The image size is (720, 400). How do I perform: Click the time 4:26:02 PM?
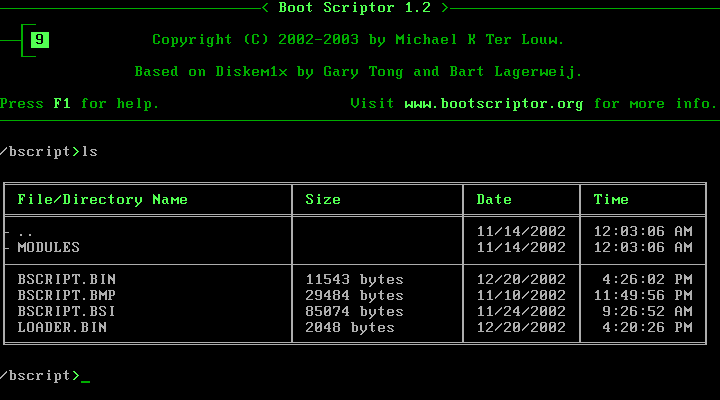(x=647, y=280)
